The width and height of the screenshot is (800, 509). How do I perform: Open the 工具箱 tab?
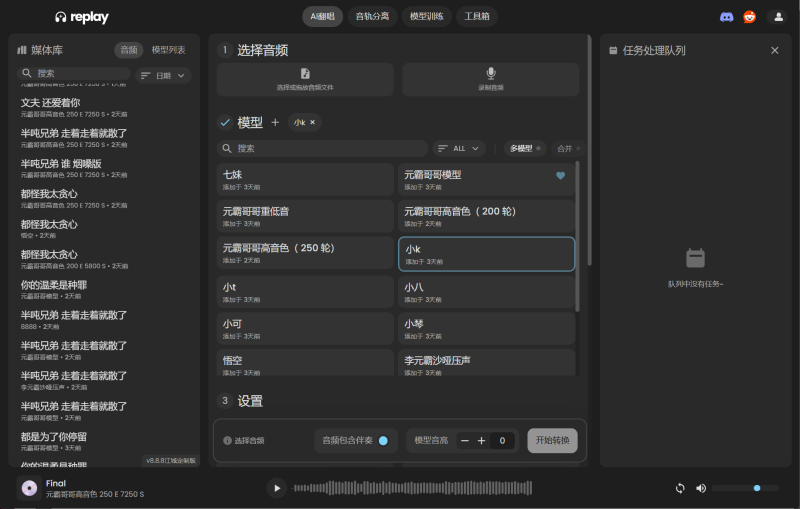pyautogui.click(x=477, y=16)
